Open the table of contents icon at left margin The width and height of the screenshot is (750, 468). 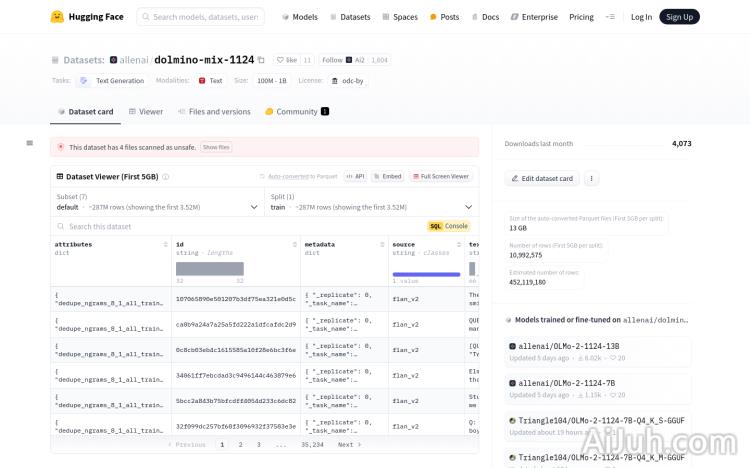pyautogui.click(x=30, y=143)
